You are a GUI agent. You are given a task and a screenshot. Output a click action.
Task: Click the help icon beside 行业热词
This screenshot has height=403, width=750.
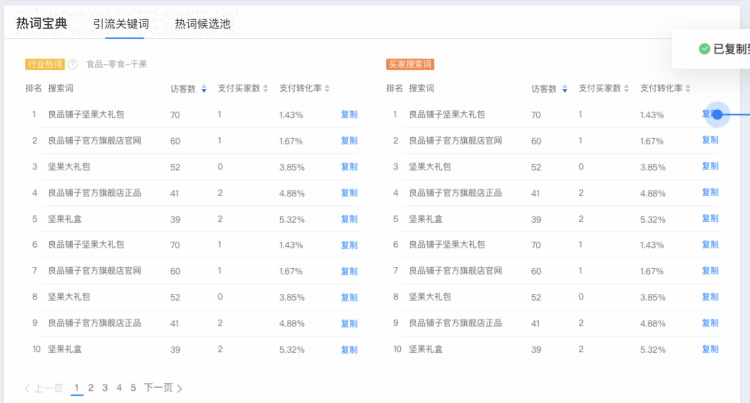(73, 64)
